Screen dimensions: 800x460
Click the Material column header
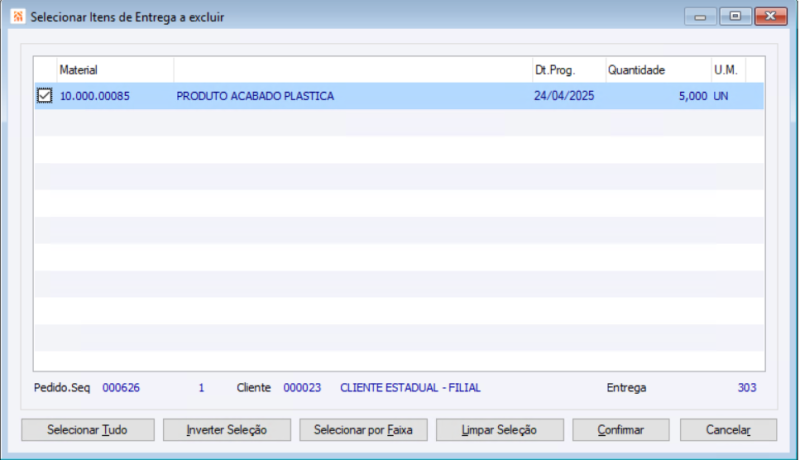[115, 70]
